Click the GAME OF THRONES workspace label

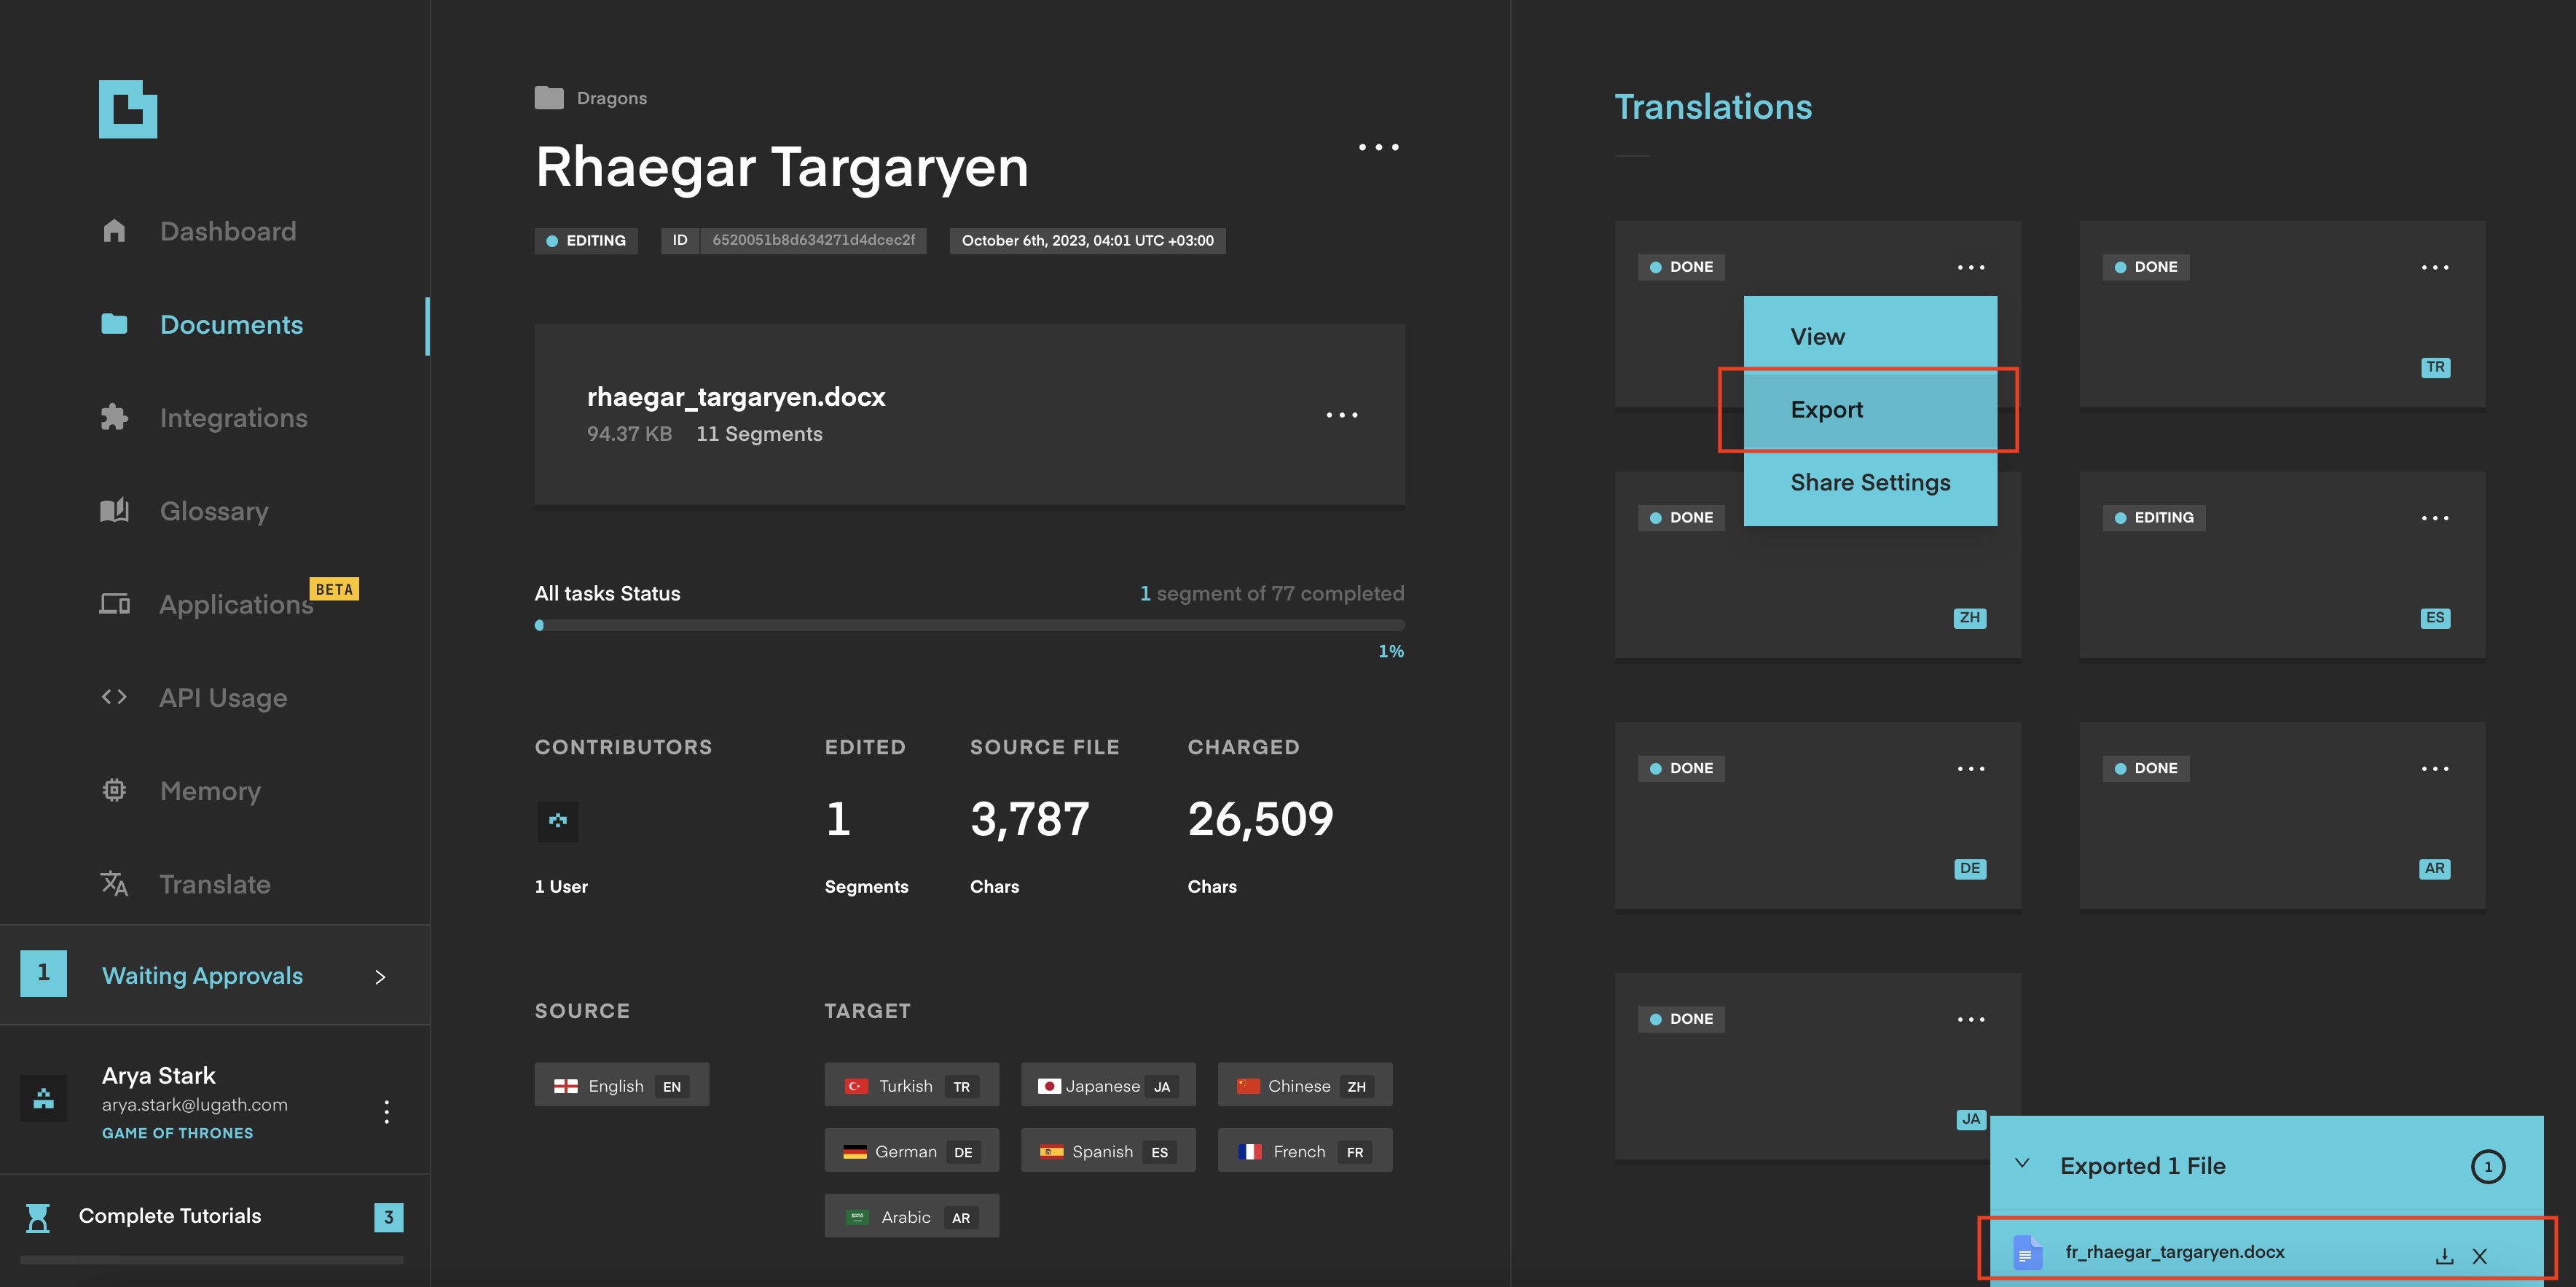click(x=177, y=1133)
